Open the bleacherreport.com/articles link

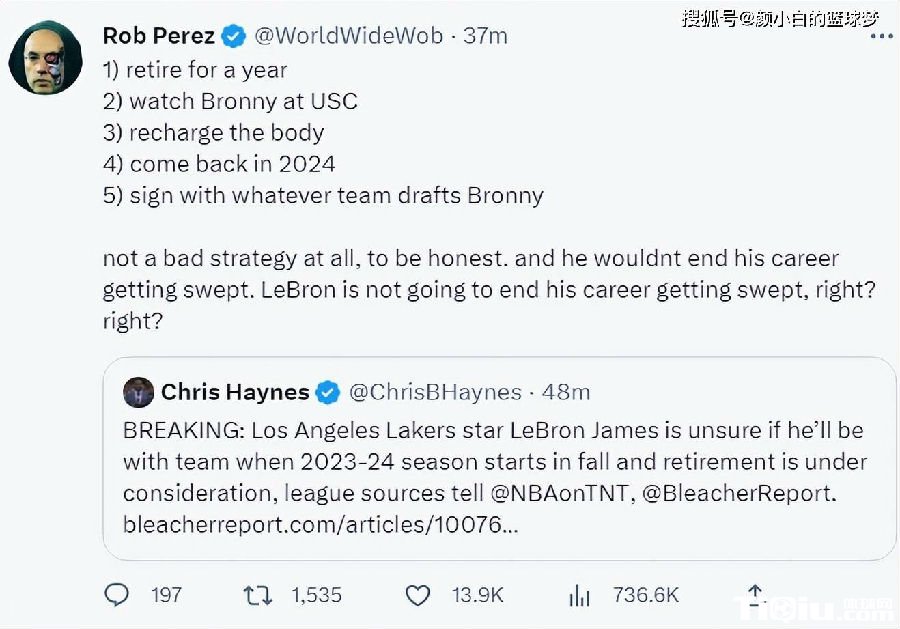click(320, 524)
